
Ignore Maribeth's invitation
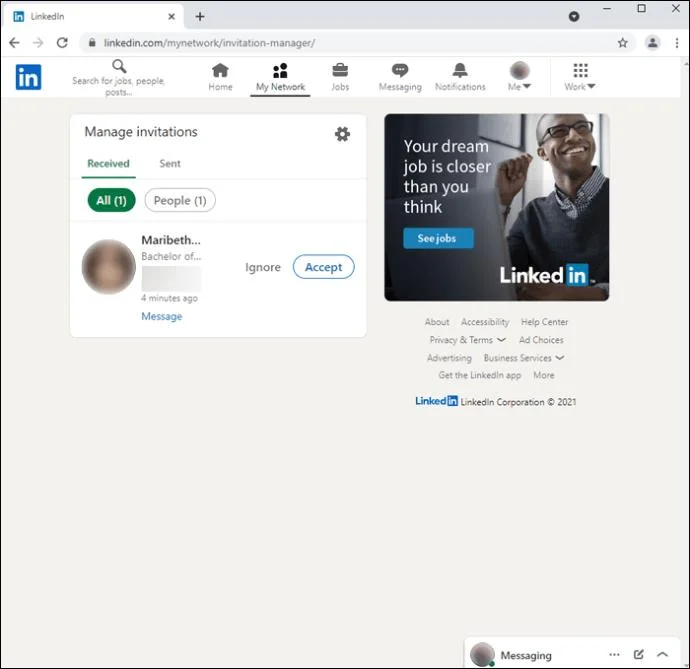[x=263, y=267]
